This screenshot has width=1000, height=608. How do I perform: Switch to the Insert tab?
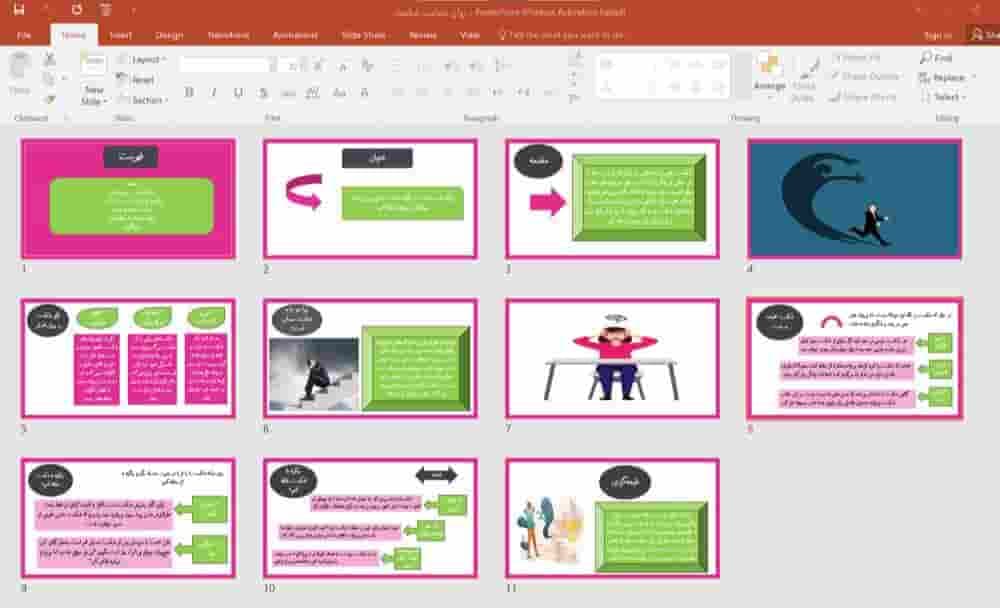pos(120,35)
